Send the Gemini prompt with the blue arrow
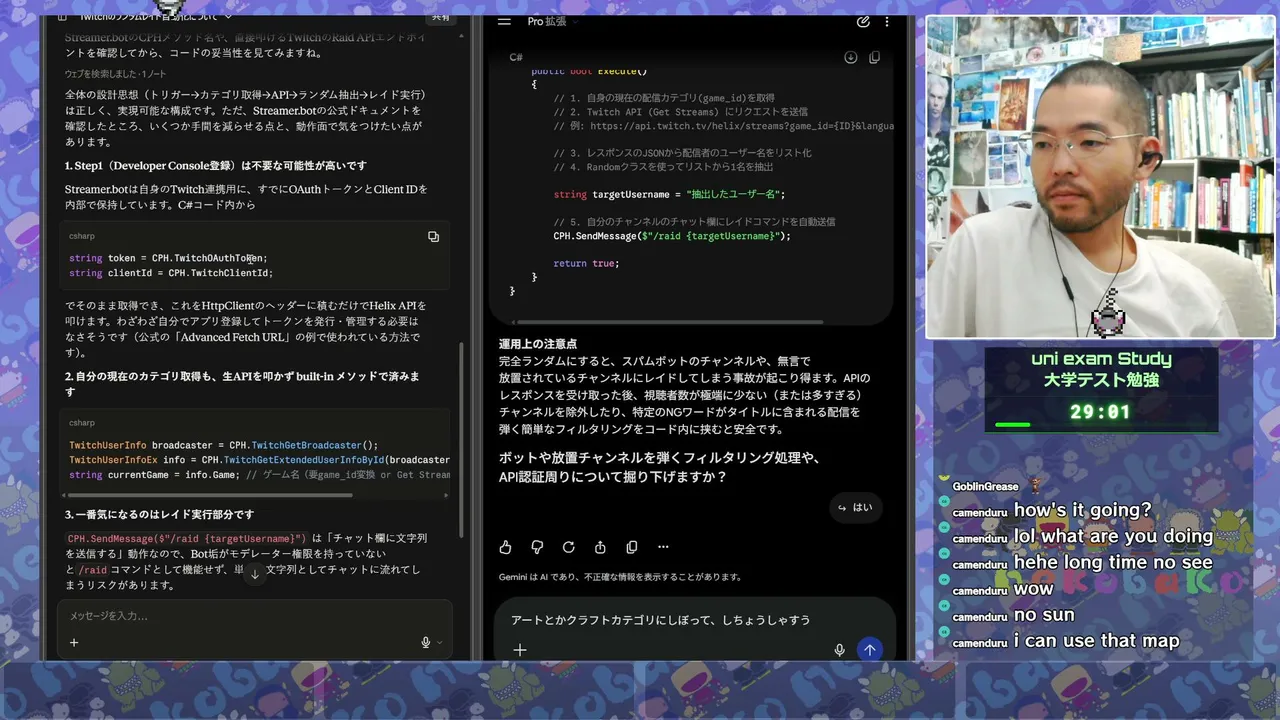1280x720 pixels. [x=870, y=650]
